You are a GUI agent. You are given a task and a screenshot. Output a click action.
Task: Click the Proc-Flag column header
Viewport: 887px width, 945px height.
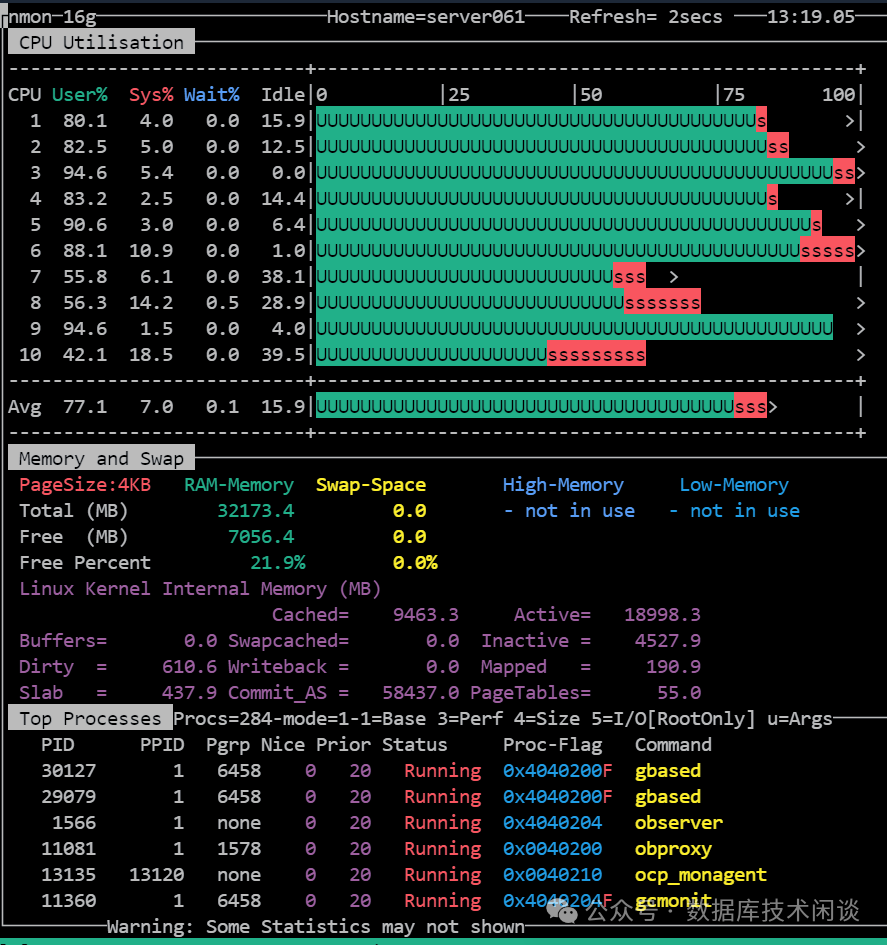click(x=553, y=744)
